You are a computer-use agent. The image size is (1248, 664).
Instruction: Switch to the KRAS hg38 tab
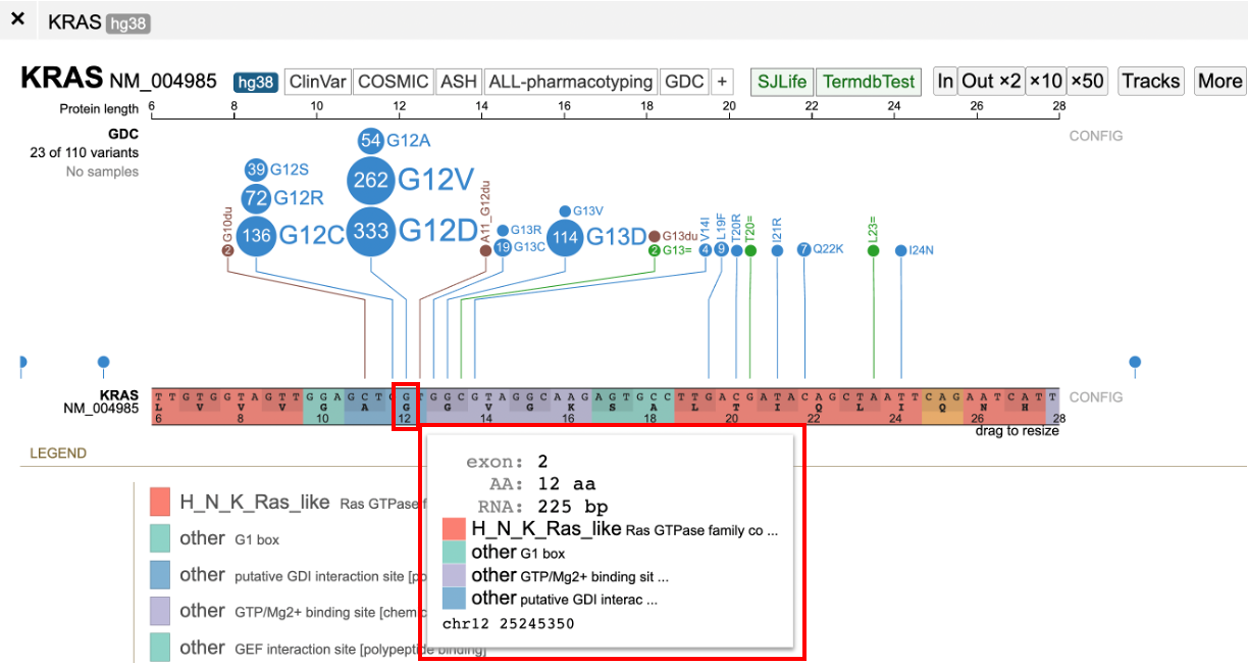[x=98, y=21]
